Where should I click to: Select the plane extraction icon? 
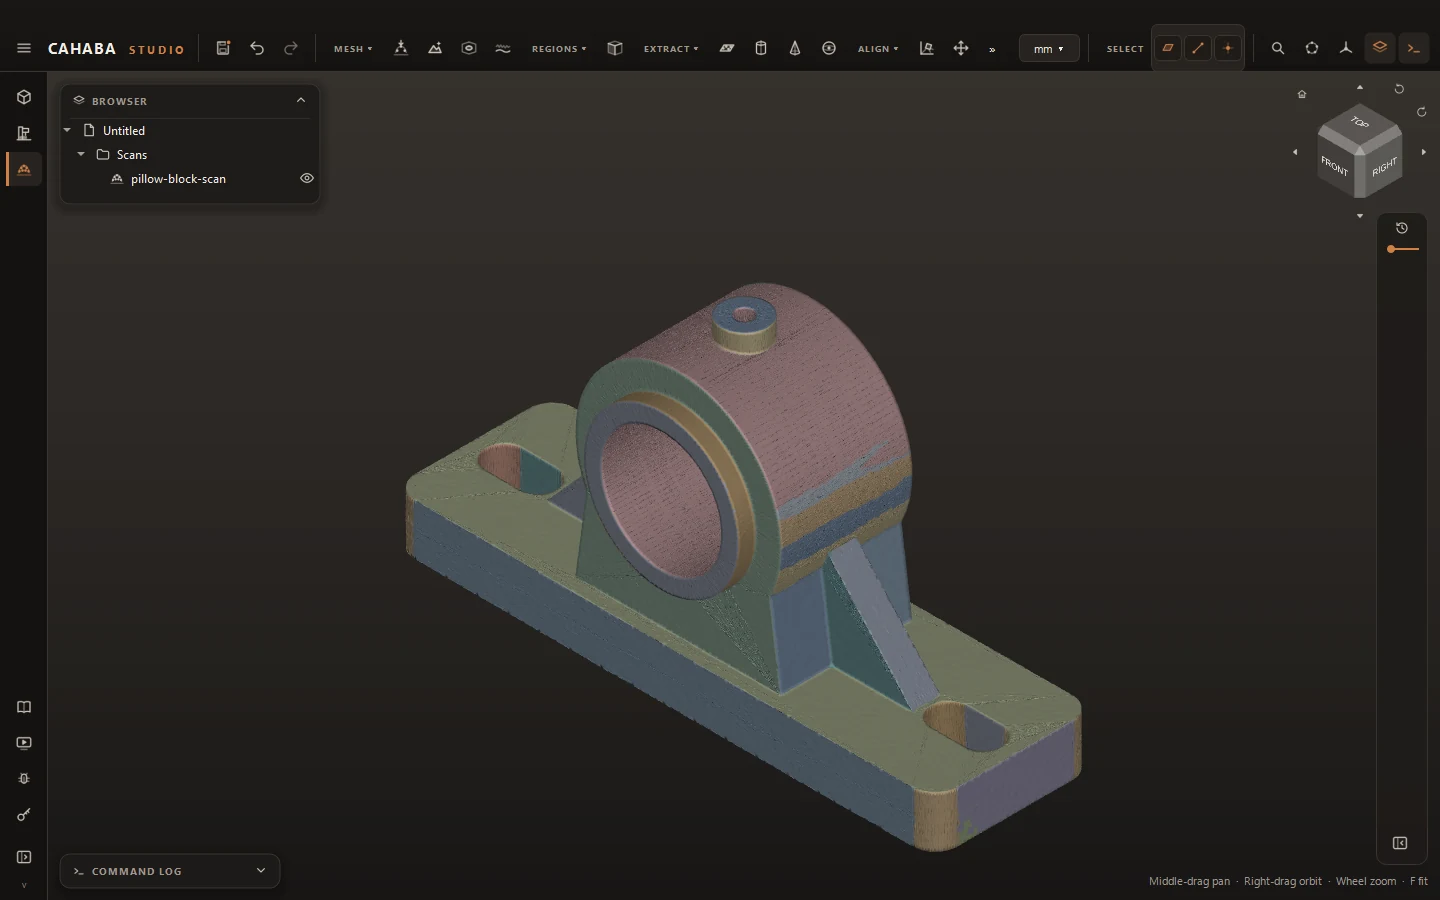click(x=727, y=48)
